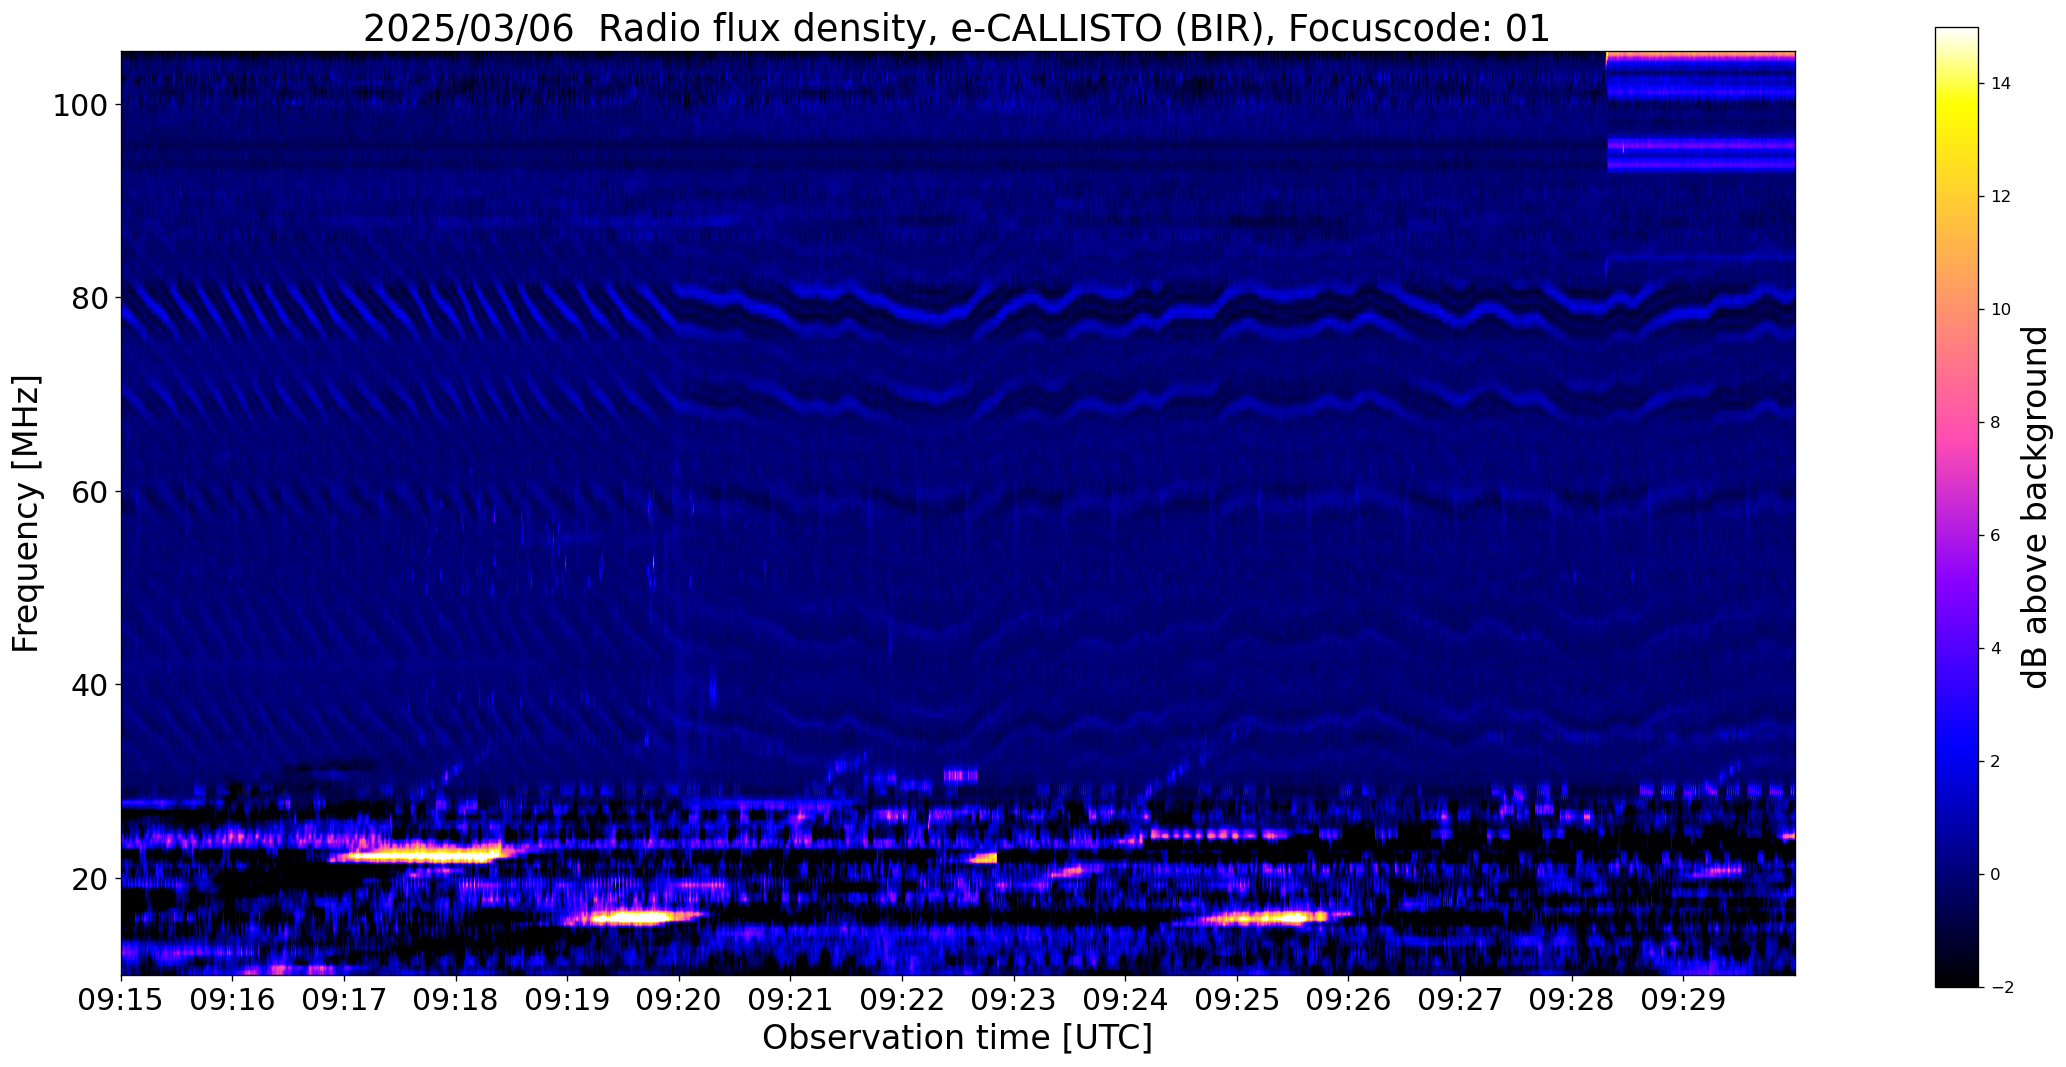Click the colorbar tick value 10

pyautogui.click(x=2000, y=310)
